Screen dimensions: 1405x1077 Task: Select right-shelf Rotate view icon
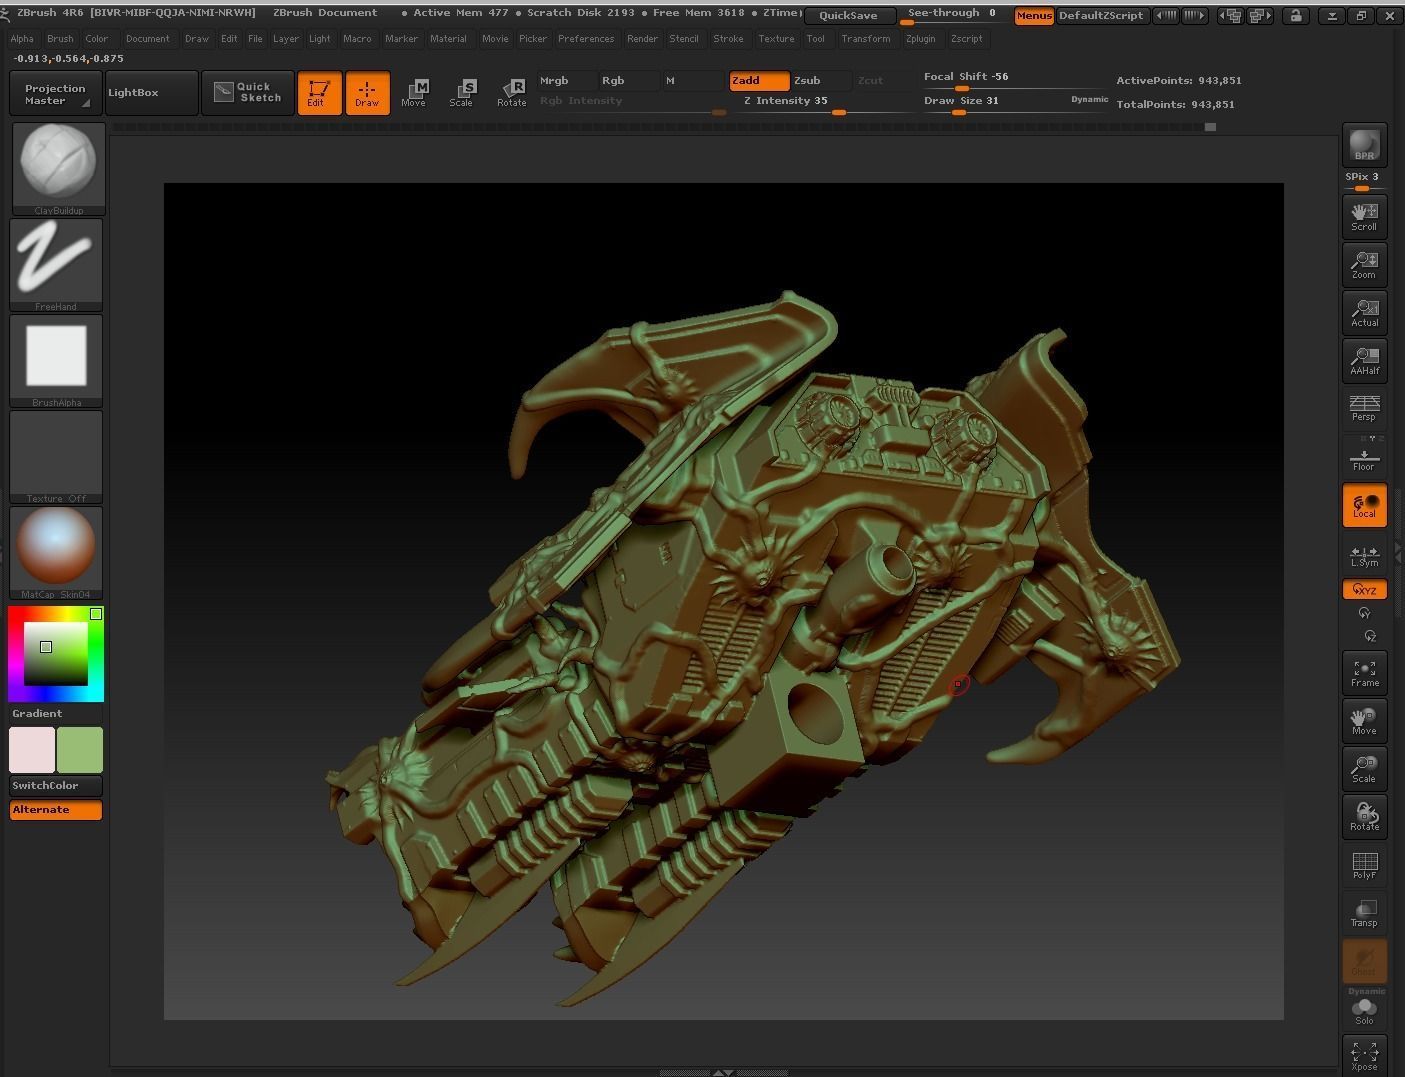tap(1364, 816)
